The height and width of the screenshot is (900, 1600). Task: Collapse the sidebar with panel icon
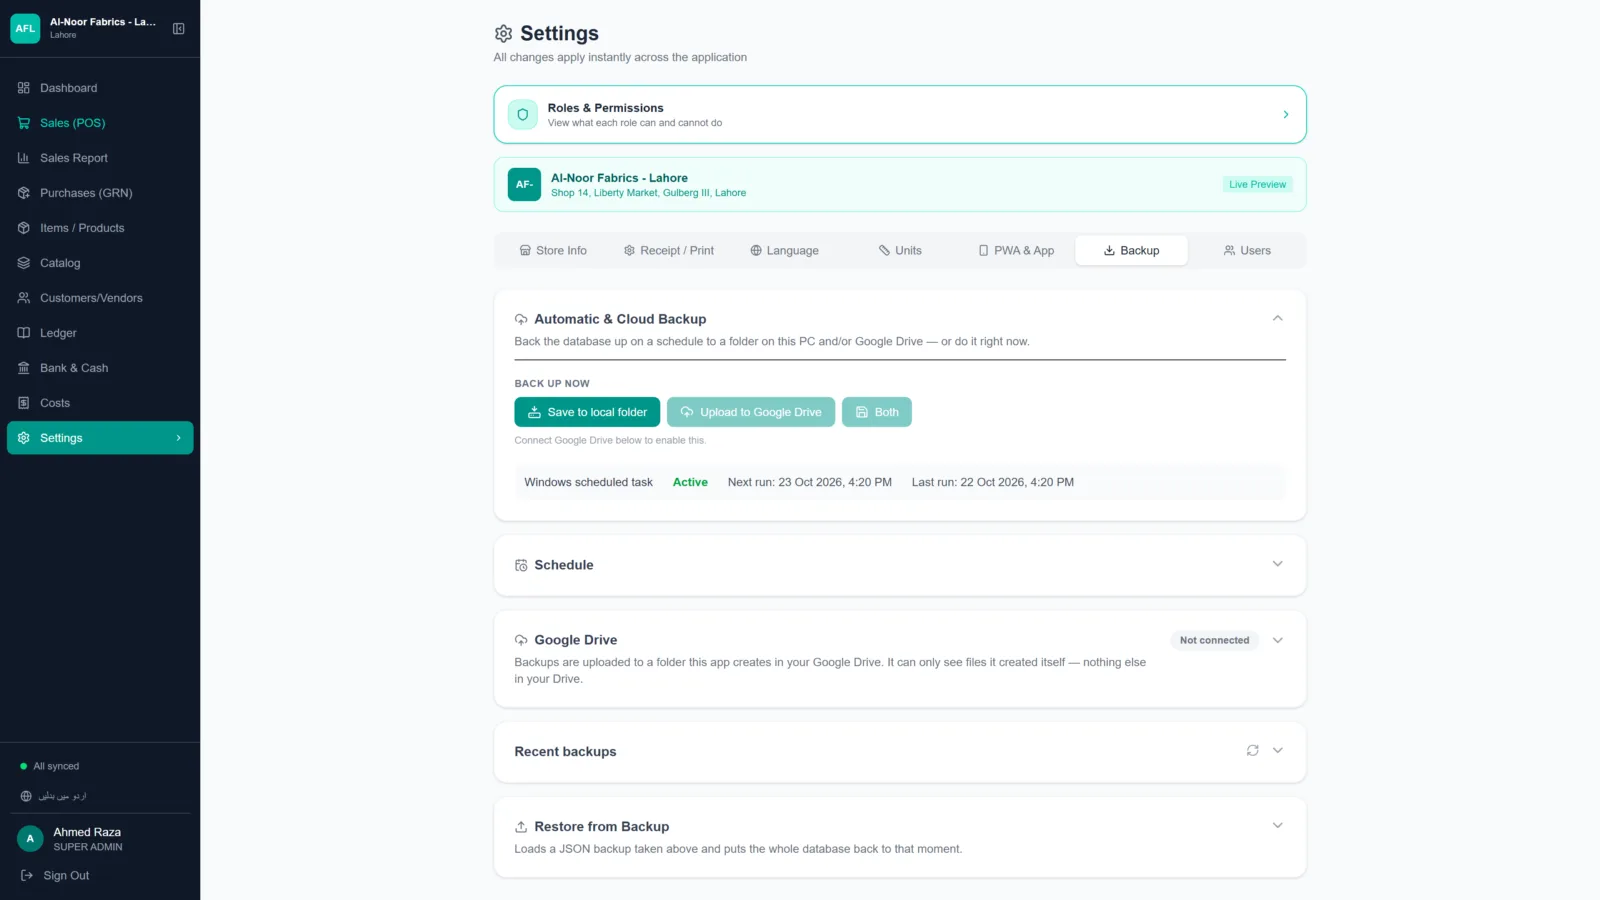coord(179,29)
